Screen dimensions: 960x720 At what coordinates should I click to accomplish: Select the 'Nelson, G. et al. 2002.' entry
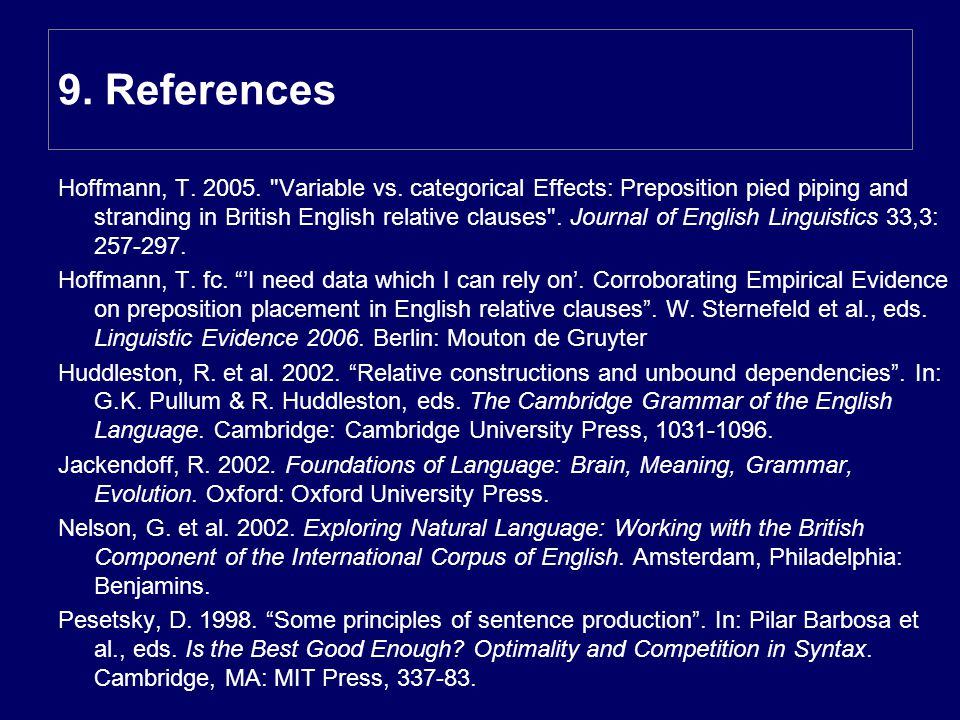(x=480, y=557)
